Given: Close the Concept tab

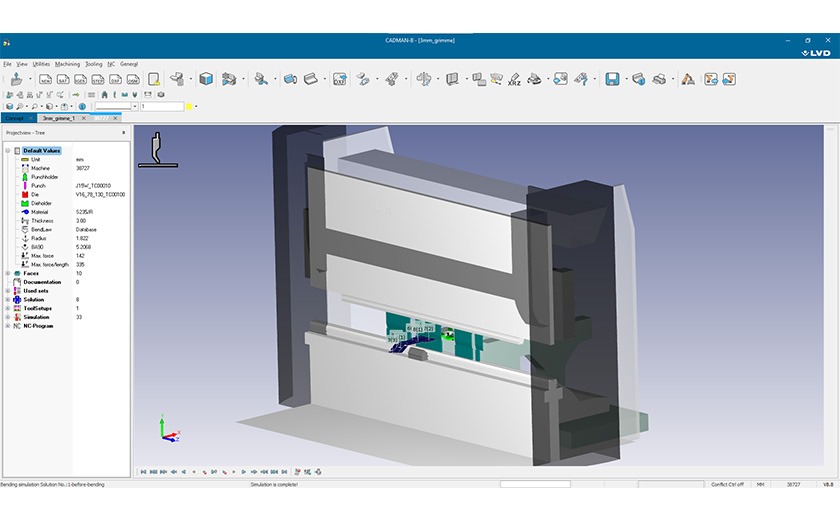Looking at the screenshot, I should pyautogui.click(x=31, y=118).
